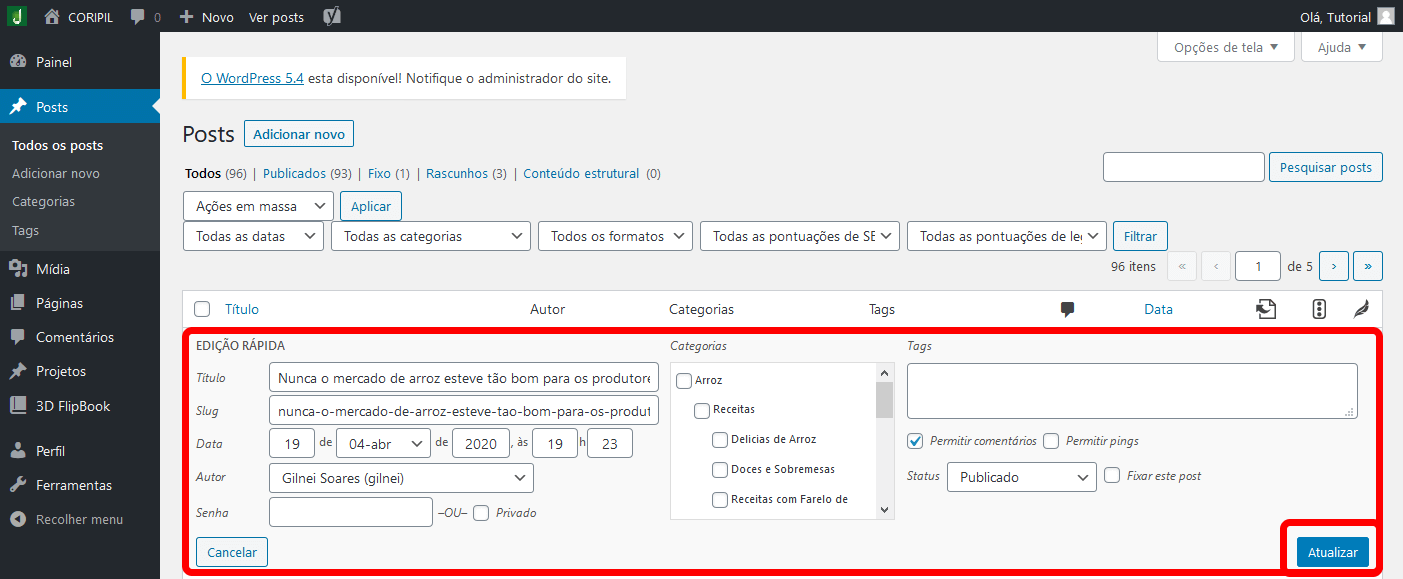Click the Mídia media icon
1403x579 pixels.
coord(18,269)
